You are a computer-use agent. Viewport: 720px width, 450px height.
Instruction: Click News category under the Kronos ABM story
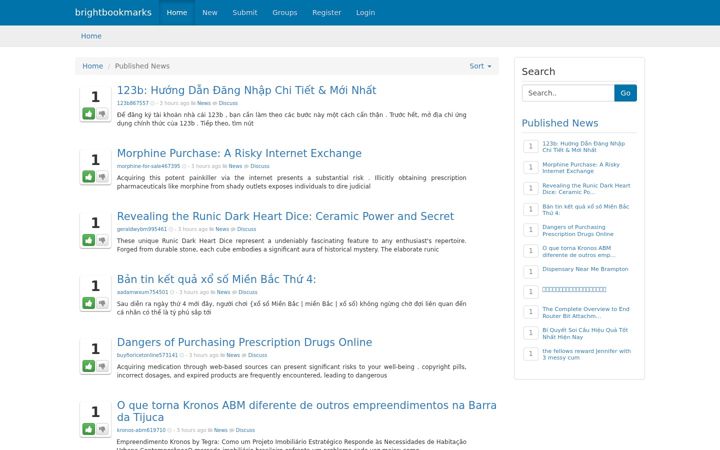[x=220, y=430]
